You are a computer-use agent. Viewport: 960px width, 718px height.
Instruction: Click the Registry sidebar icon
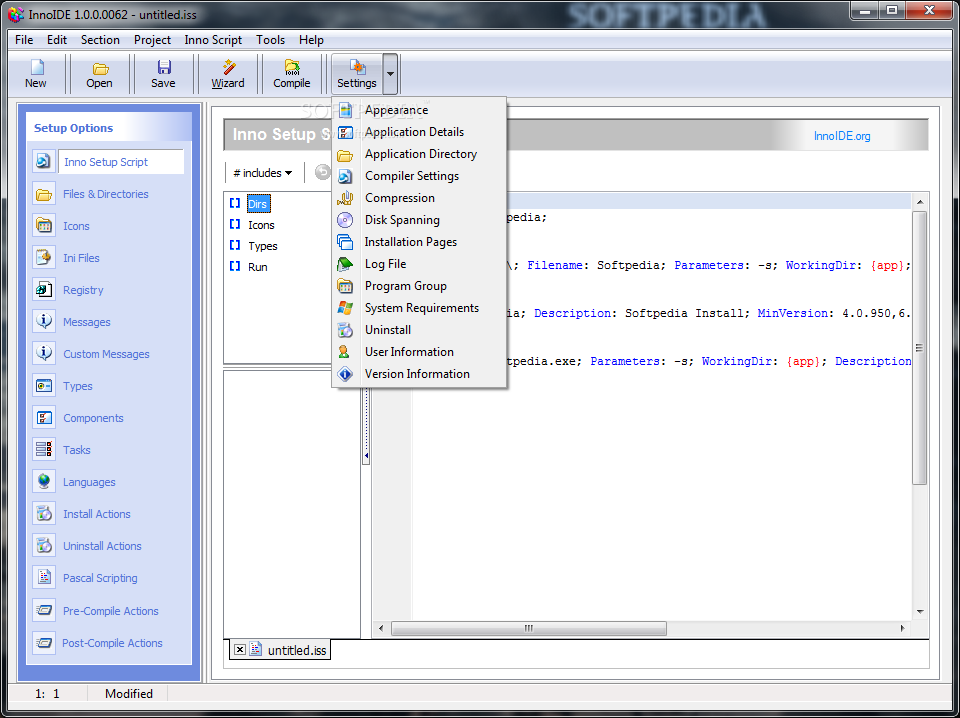click(43, 290)
